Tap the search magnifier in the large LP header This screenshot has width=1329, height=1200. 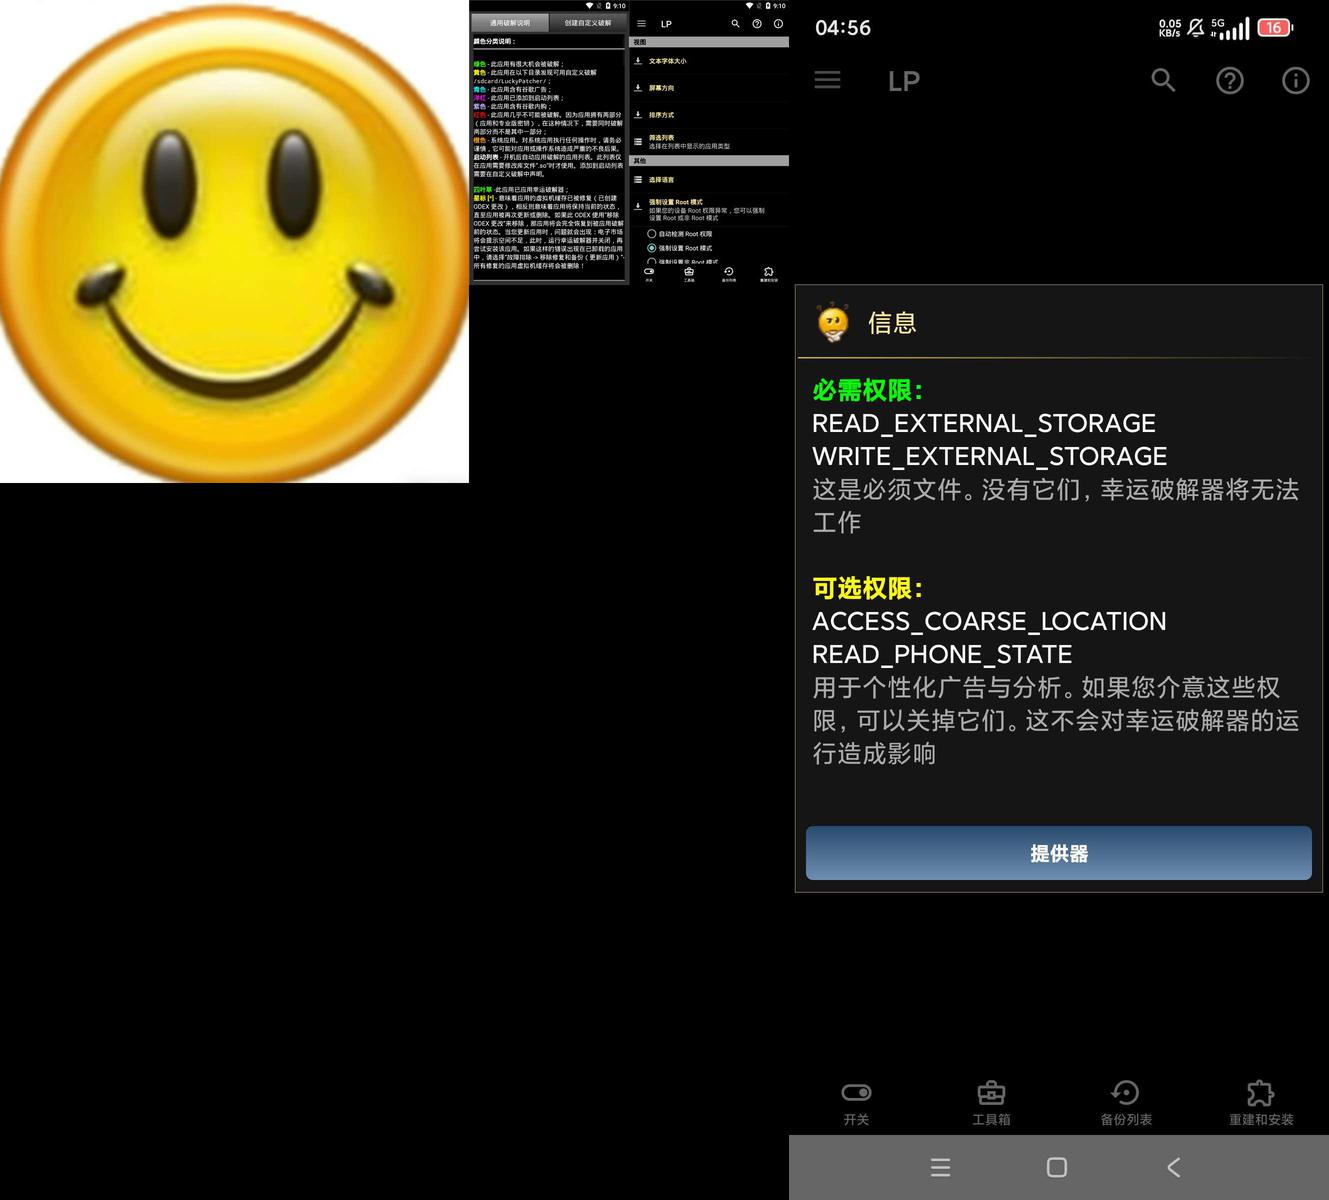click(1162, 80)
